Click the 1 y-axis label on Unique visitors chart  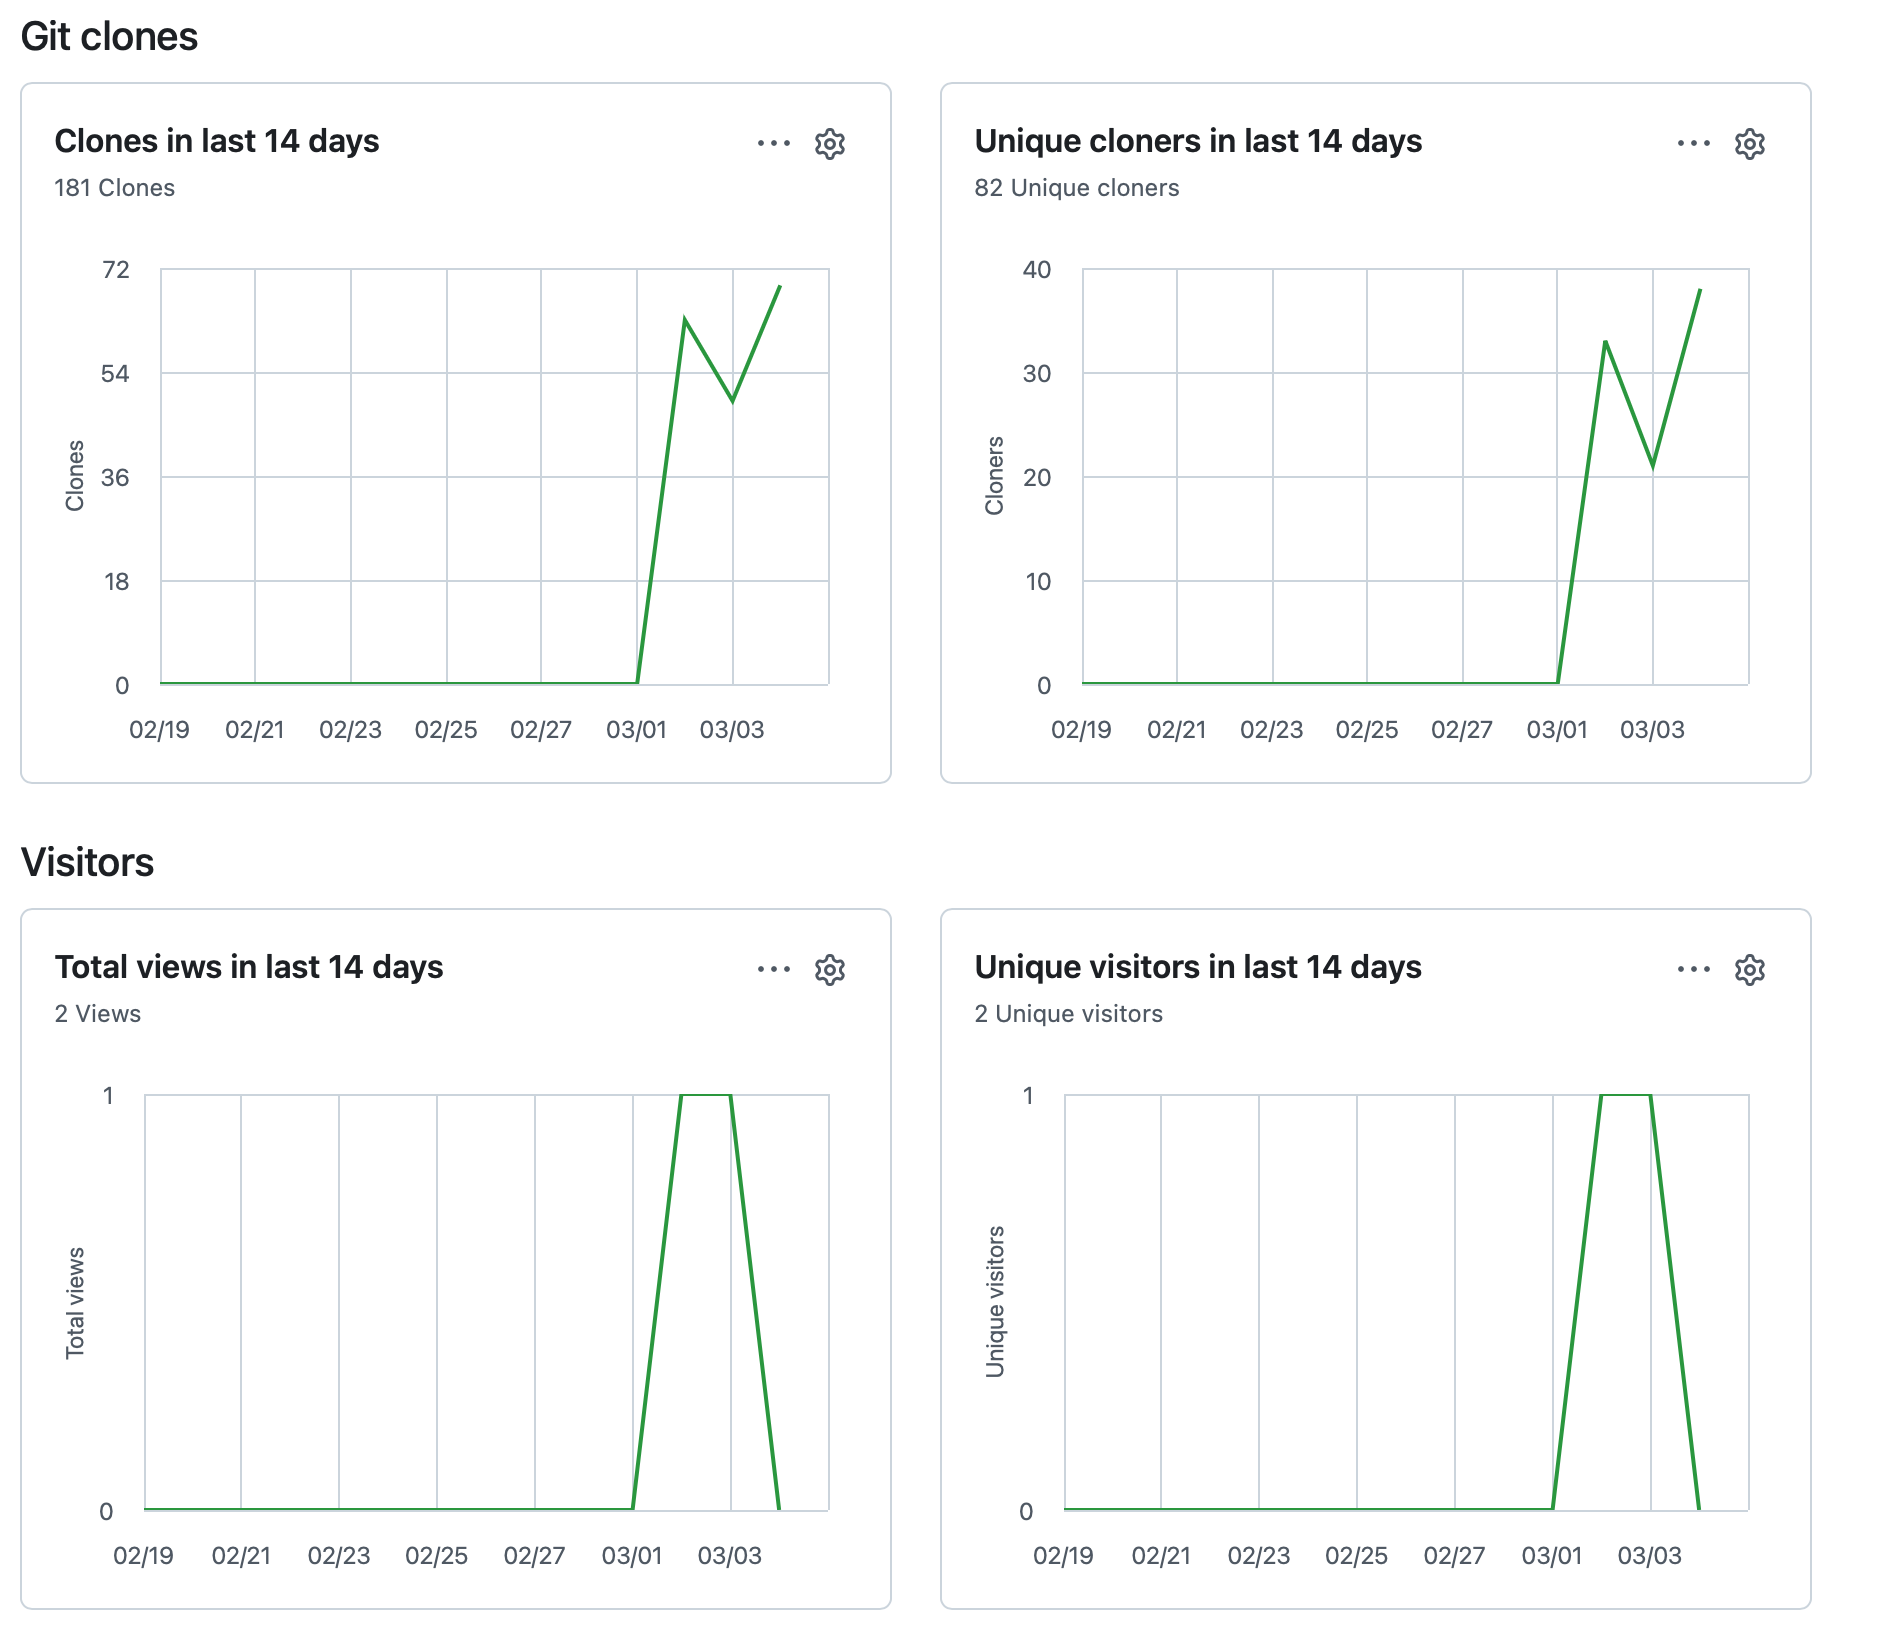1028,1096
